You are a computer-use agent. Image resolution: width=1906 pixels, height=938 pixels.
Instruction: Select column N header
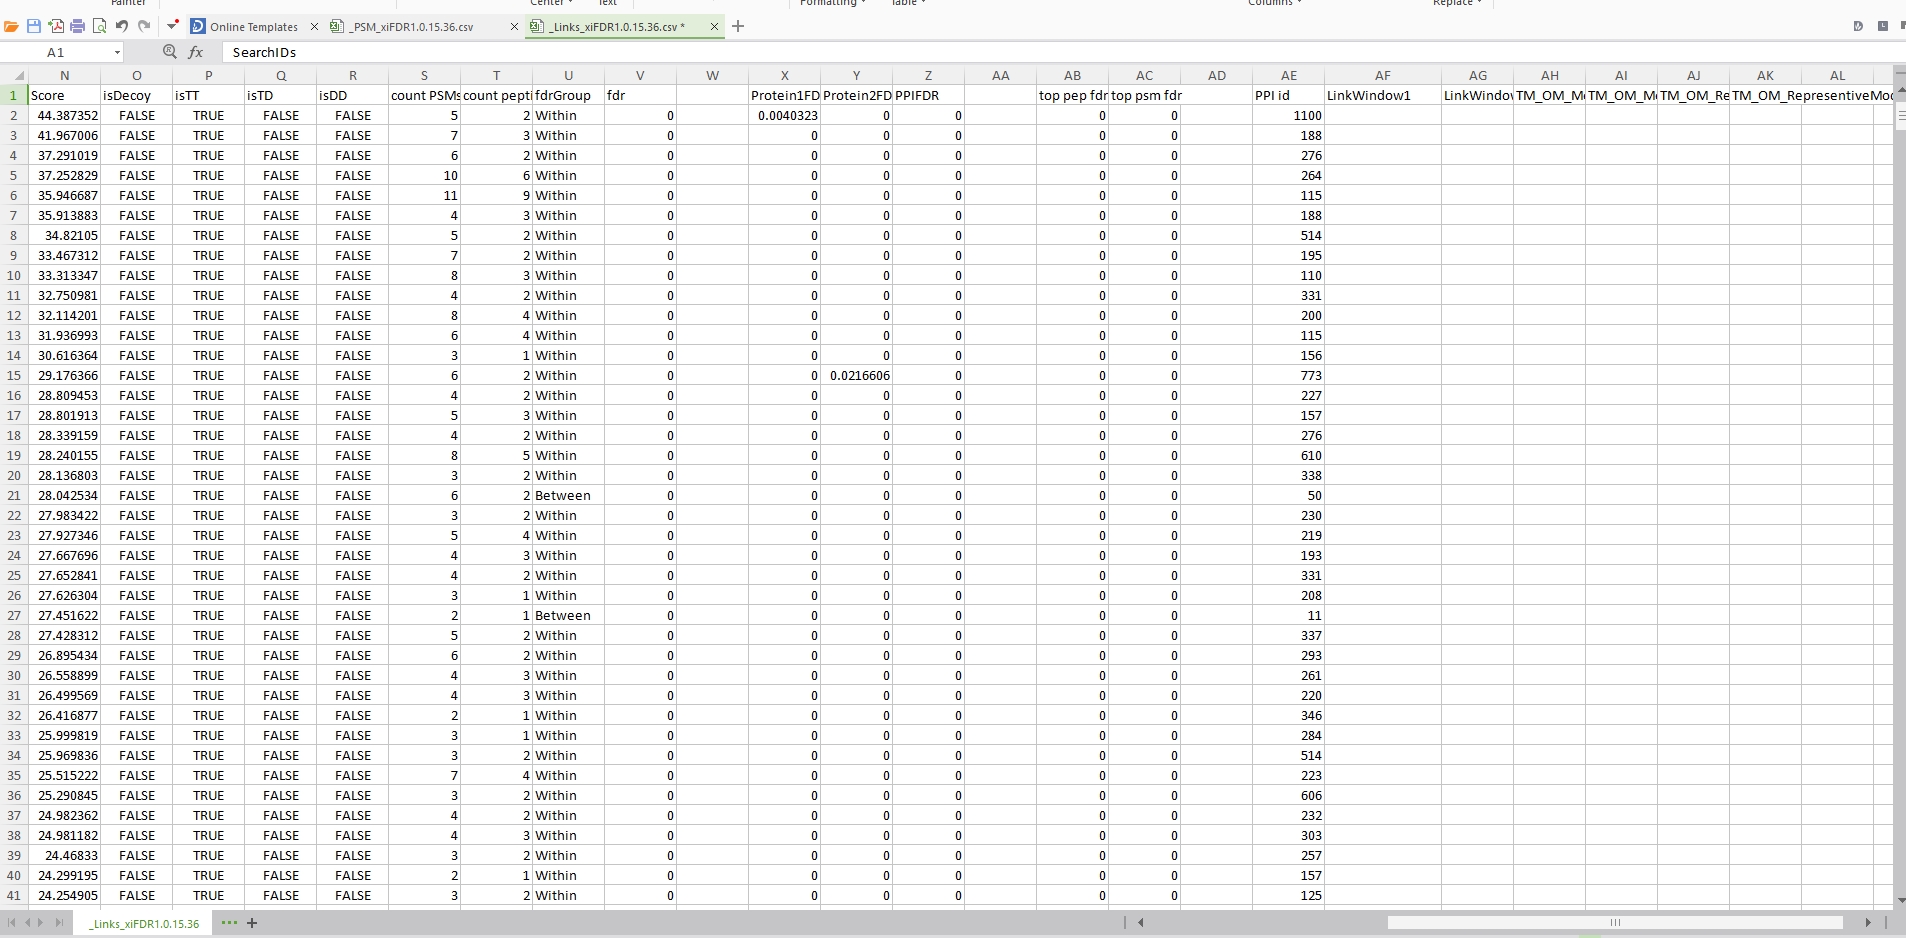point(64,76)
